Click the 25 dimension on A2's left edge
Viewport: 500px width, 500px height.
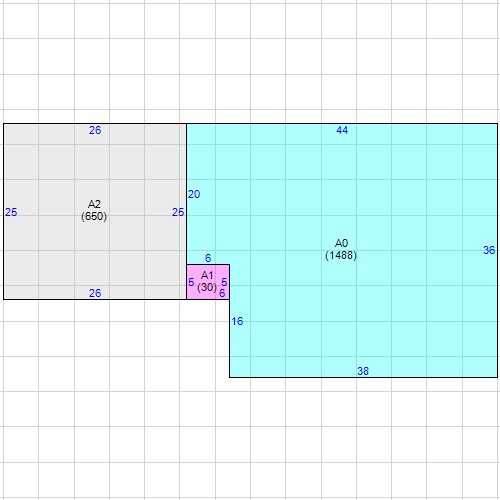[x=11, y=212]
